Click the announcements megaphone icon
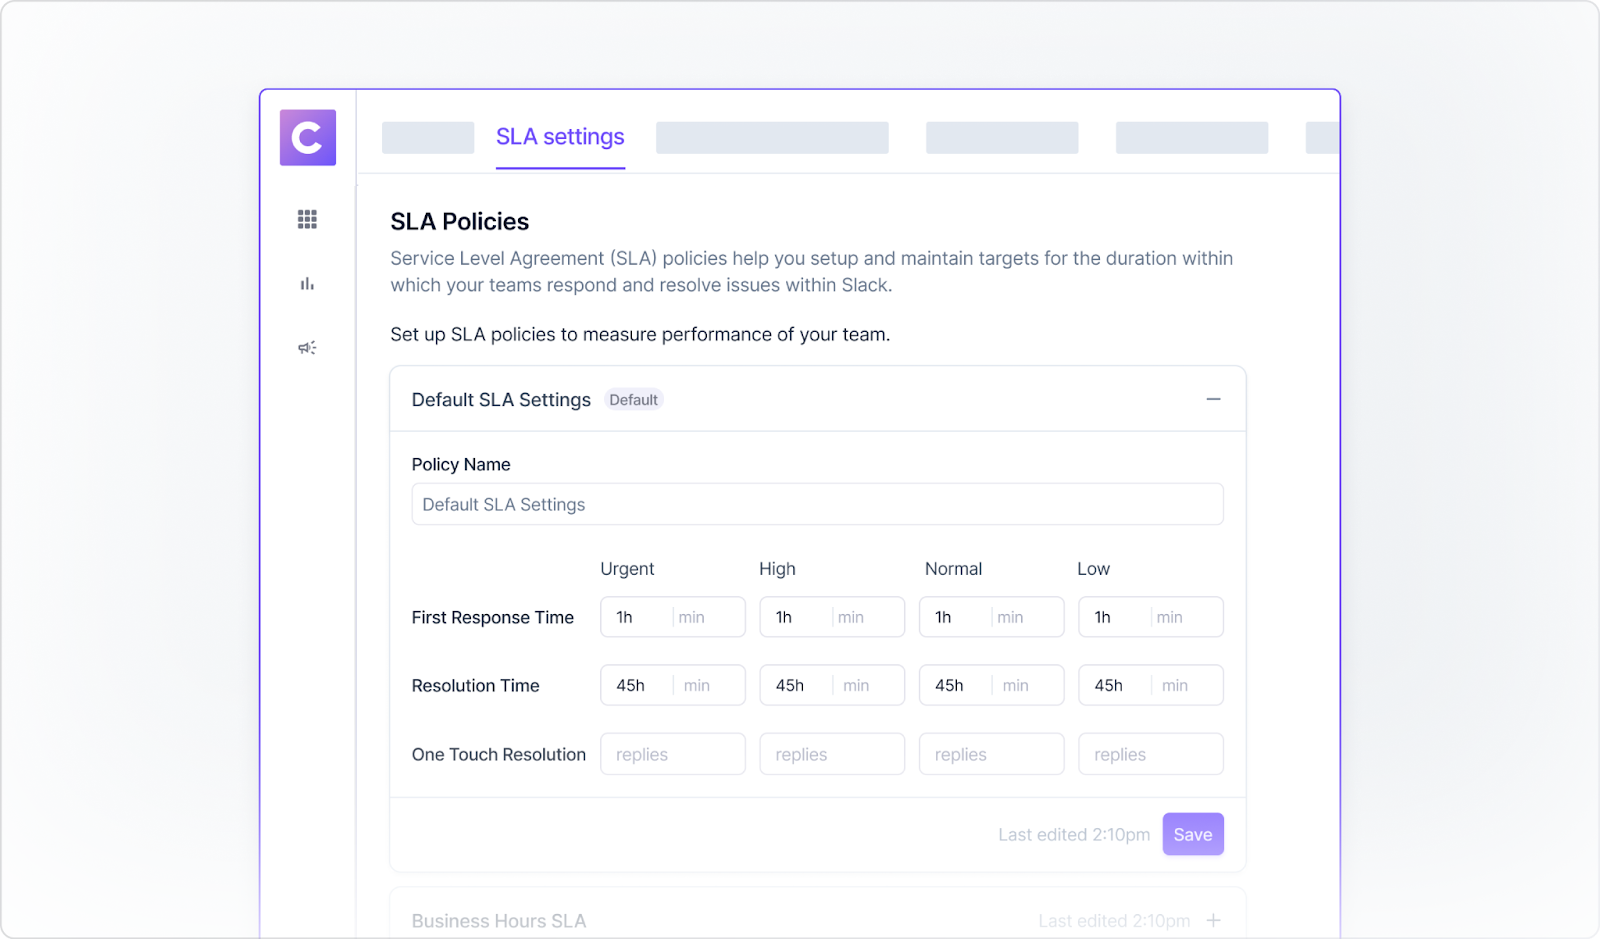The width and height of the screenshot is (1600, 939). [307, 347]
